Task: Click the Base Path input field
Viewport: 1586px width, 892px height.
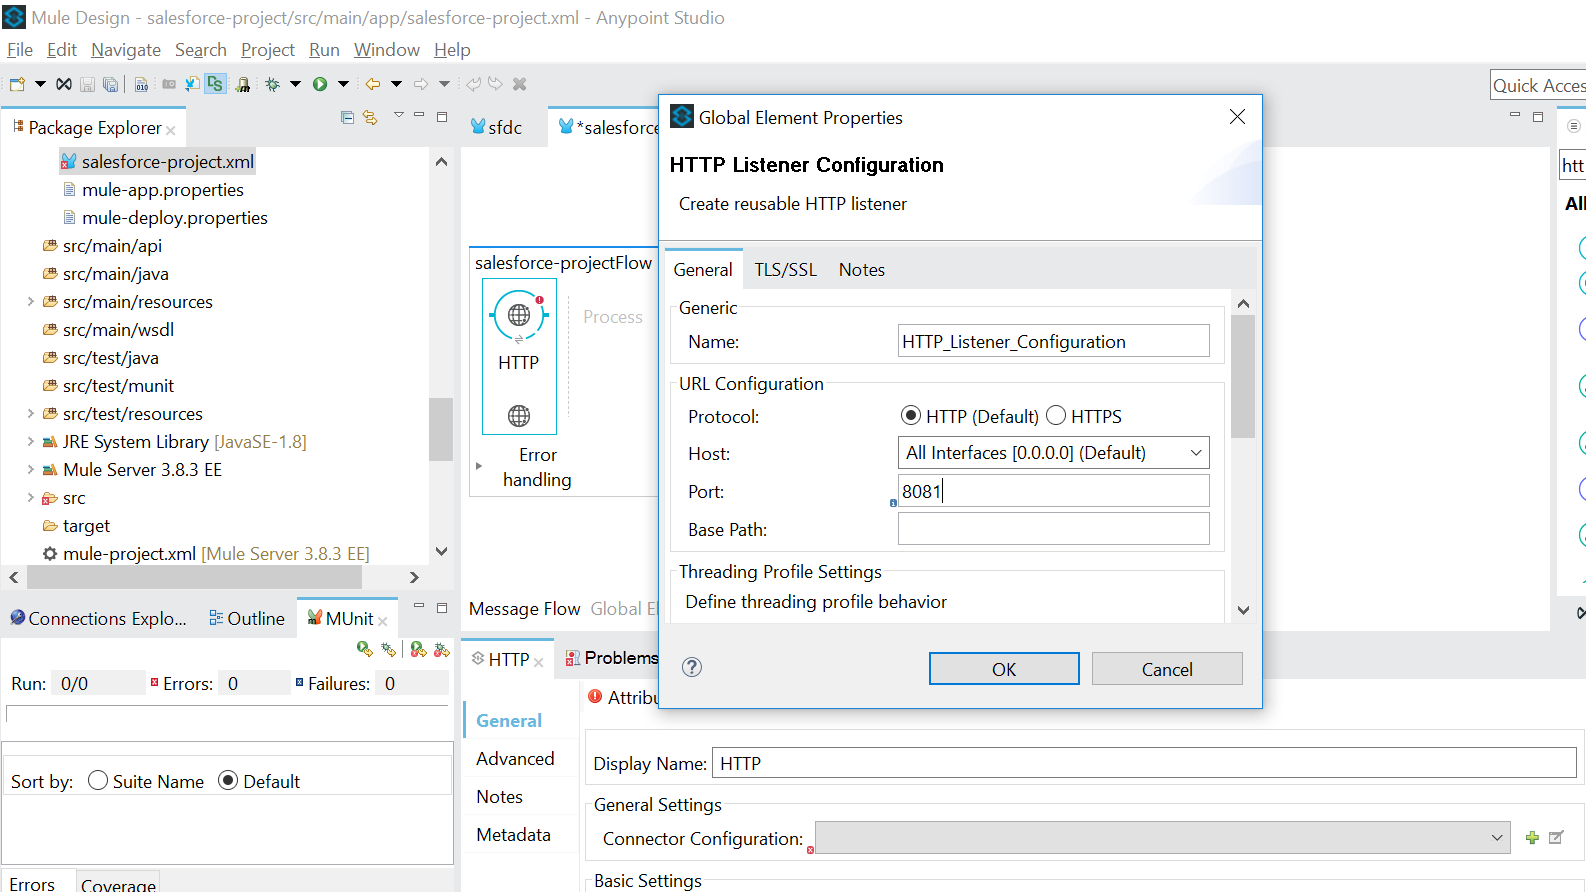Action: click(x=1054, y=529)
